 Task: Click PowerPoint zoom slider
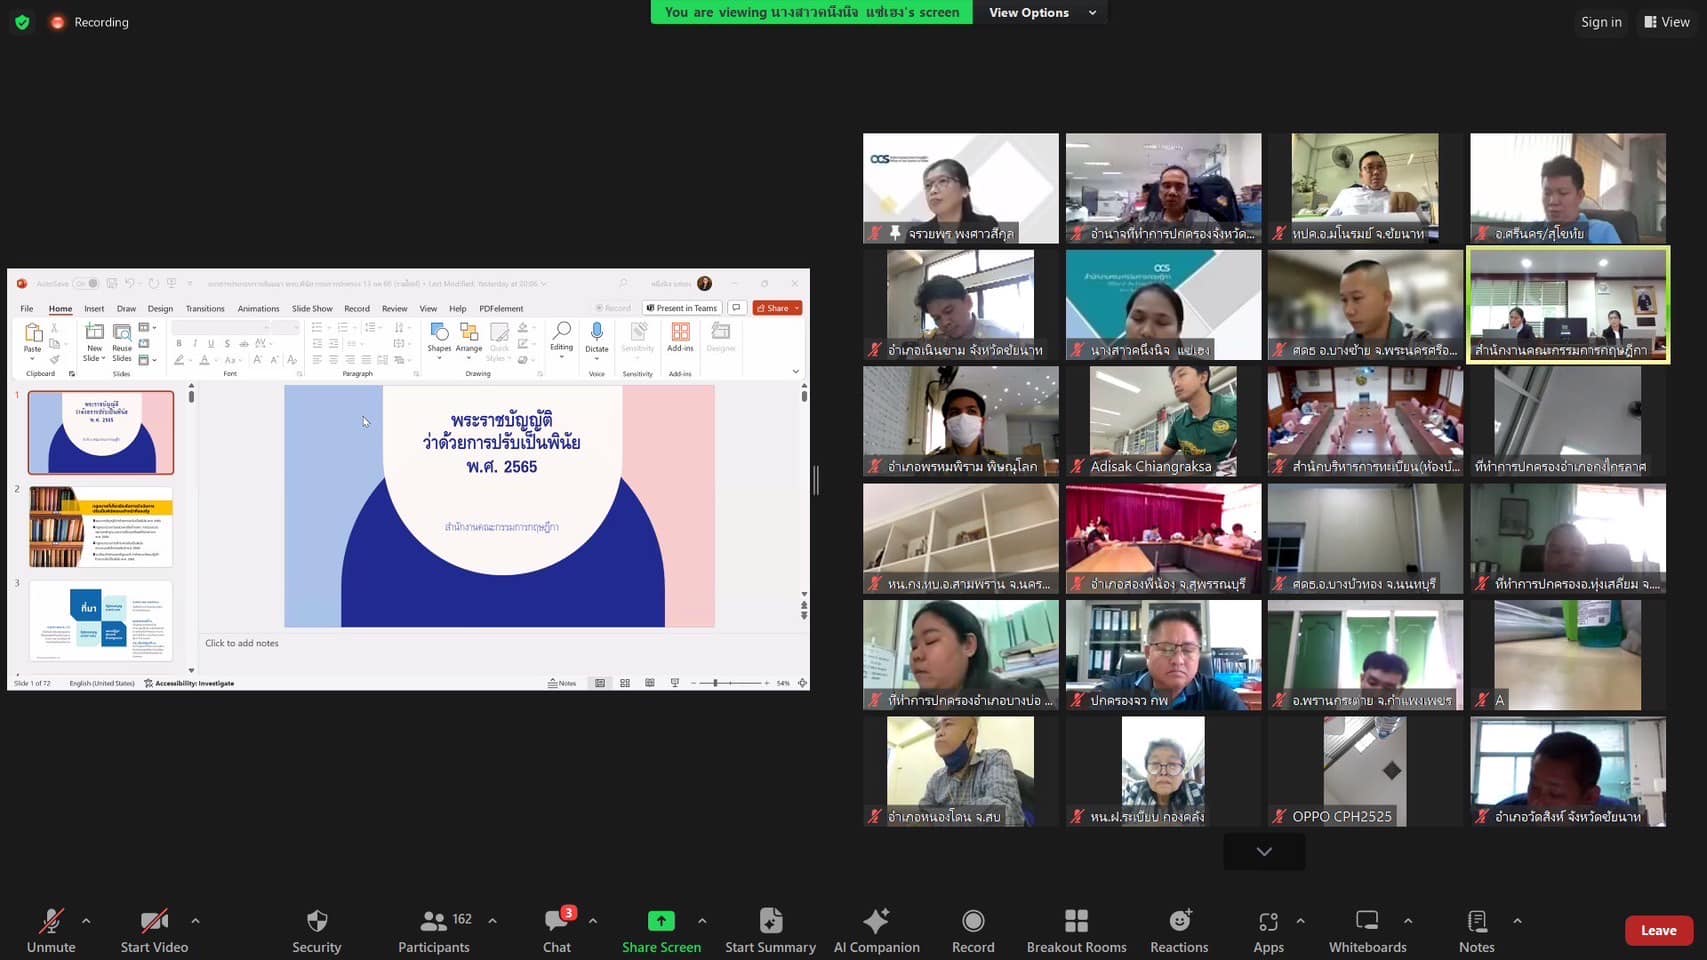click(x=730, y=683)
